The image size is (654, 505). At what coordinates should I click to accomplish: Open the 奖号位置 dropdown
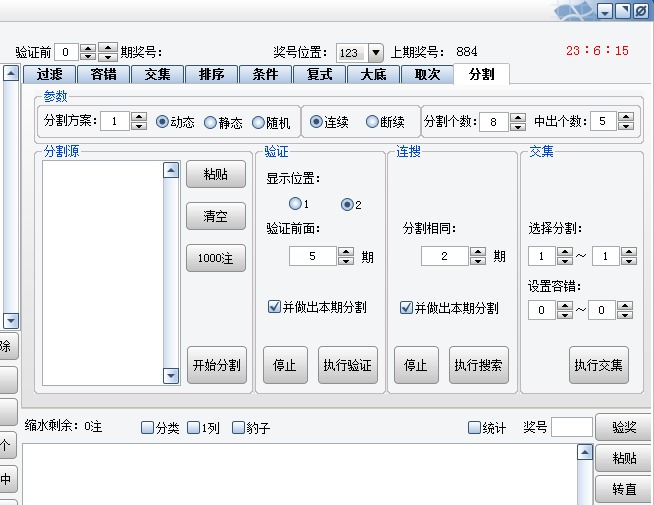pyautogui.click(x=375, y=53)
